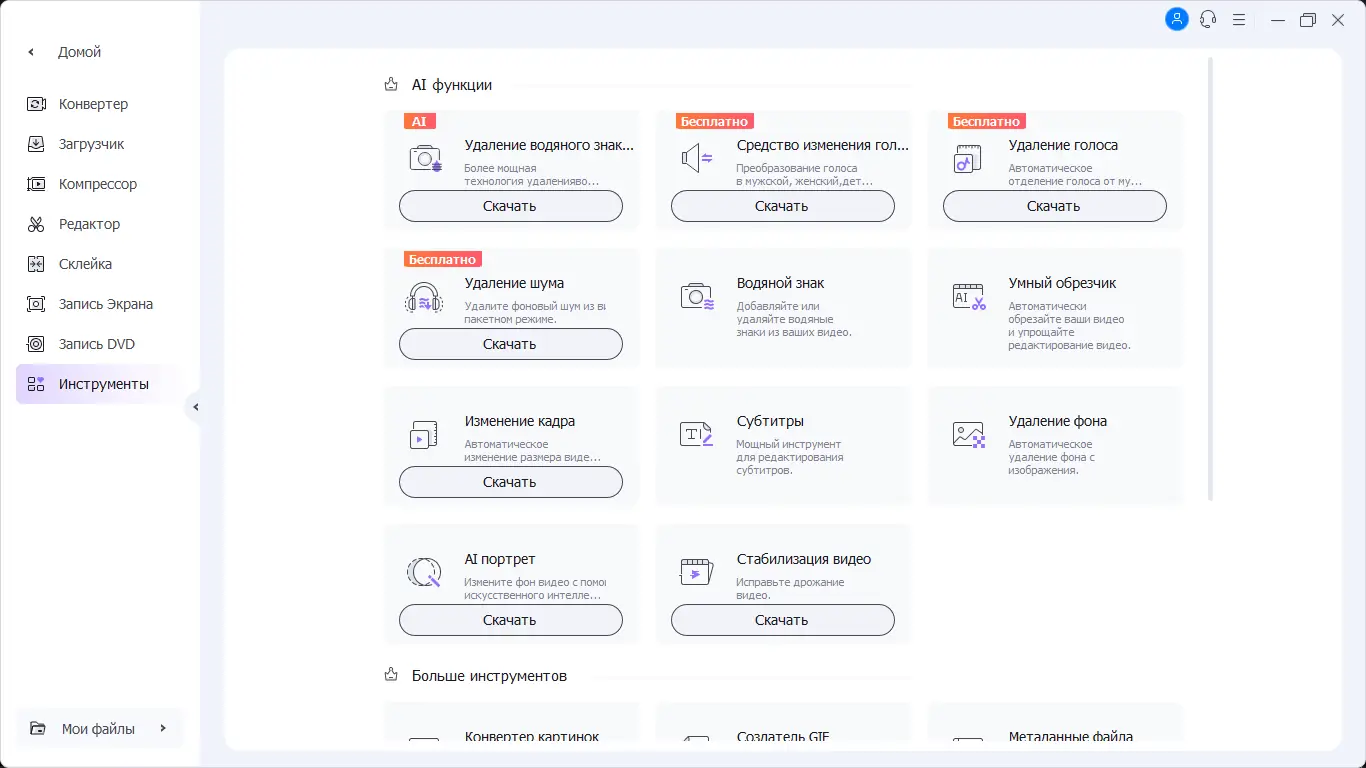
Task: Select the Background Remover (Удаление фона) icon
Action: (x=968, y=434)
